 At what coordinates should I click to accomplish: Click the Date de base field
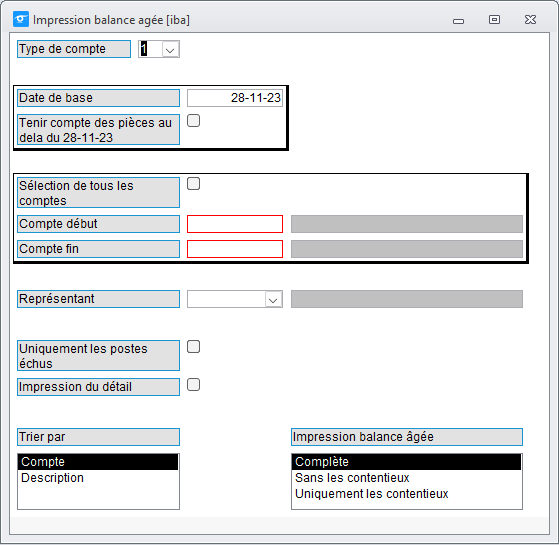tap(235, 98)
